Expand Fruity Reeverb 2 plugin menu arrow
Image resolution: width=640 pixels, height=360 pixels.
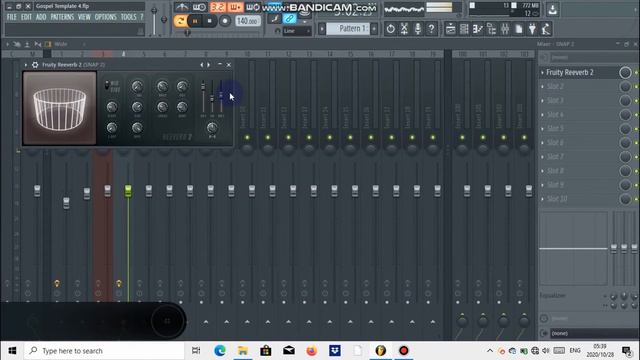tap(26, 65)
